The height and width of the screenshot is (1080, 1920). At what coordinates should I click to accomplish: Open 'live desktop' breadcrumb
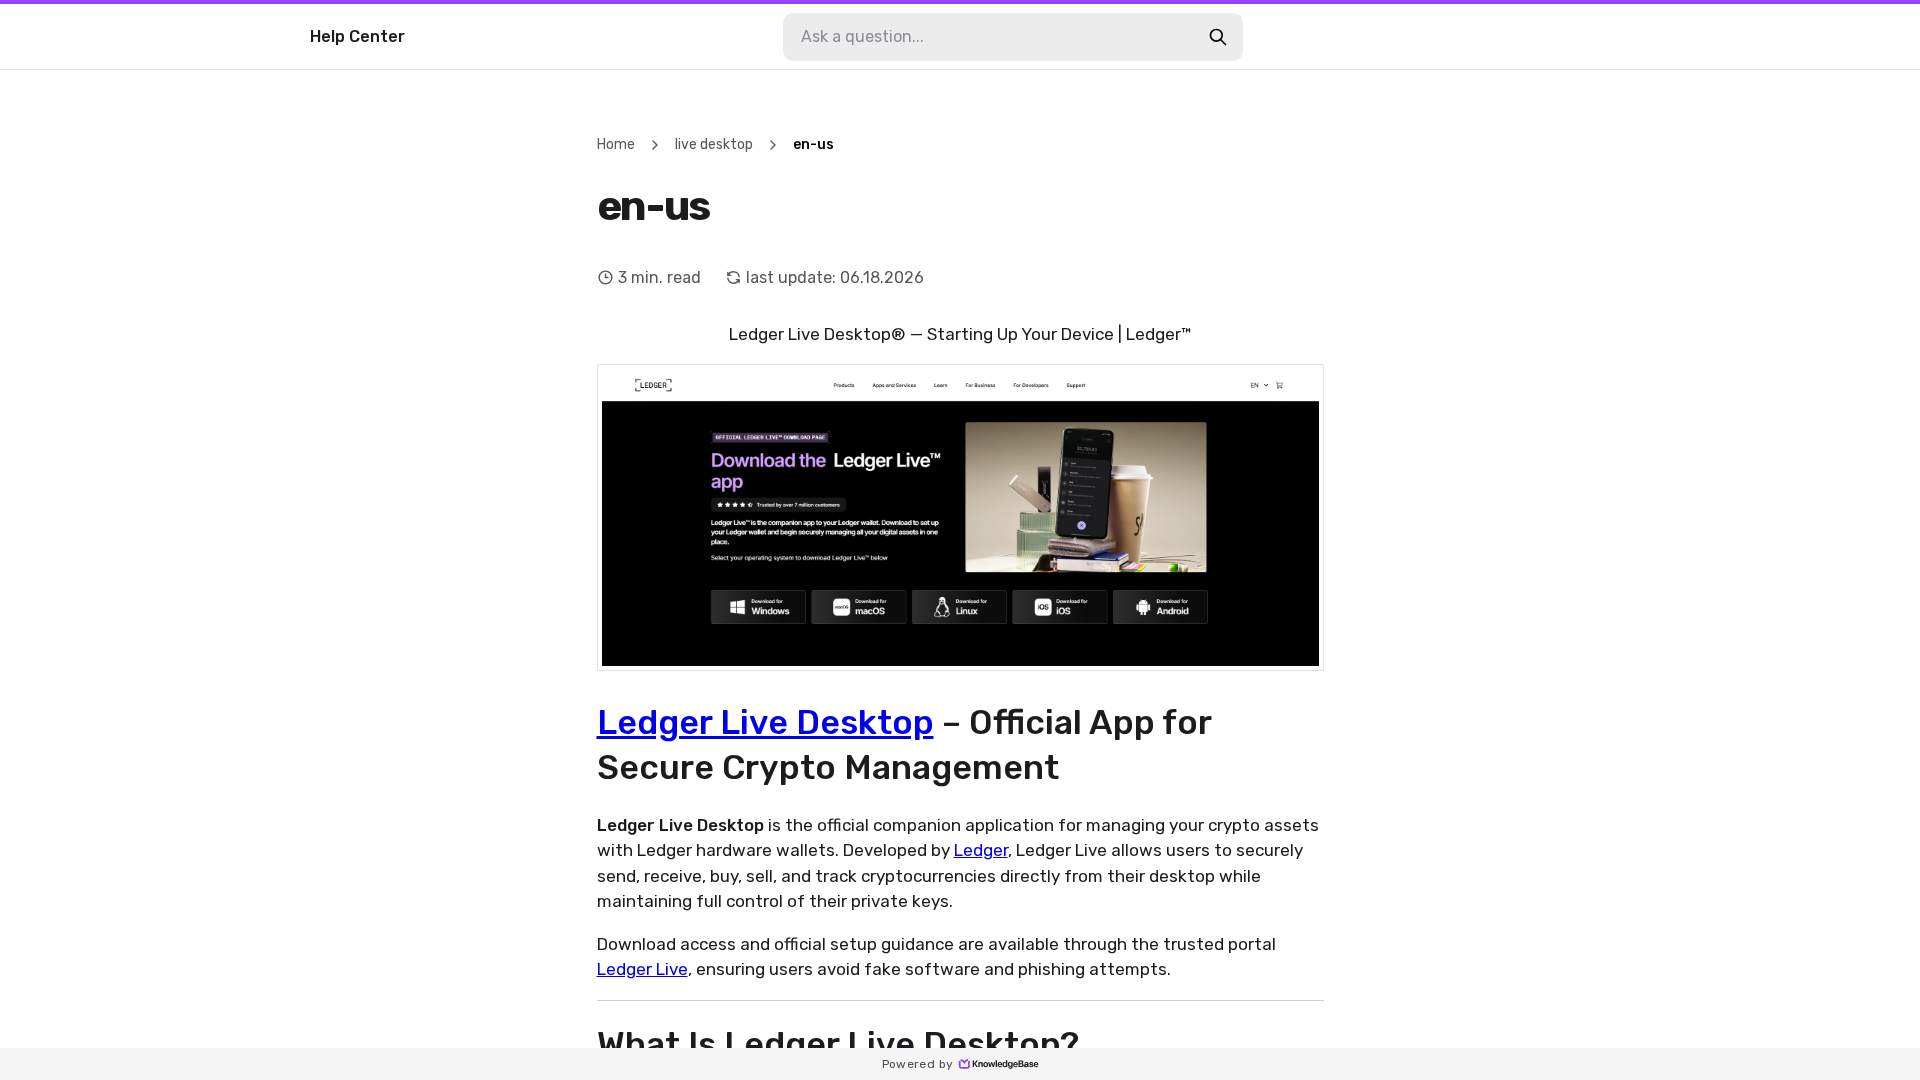point(714,145)
